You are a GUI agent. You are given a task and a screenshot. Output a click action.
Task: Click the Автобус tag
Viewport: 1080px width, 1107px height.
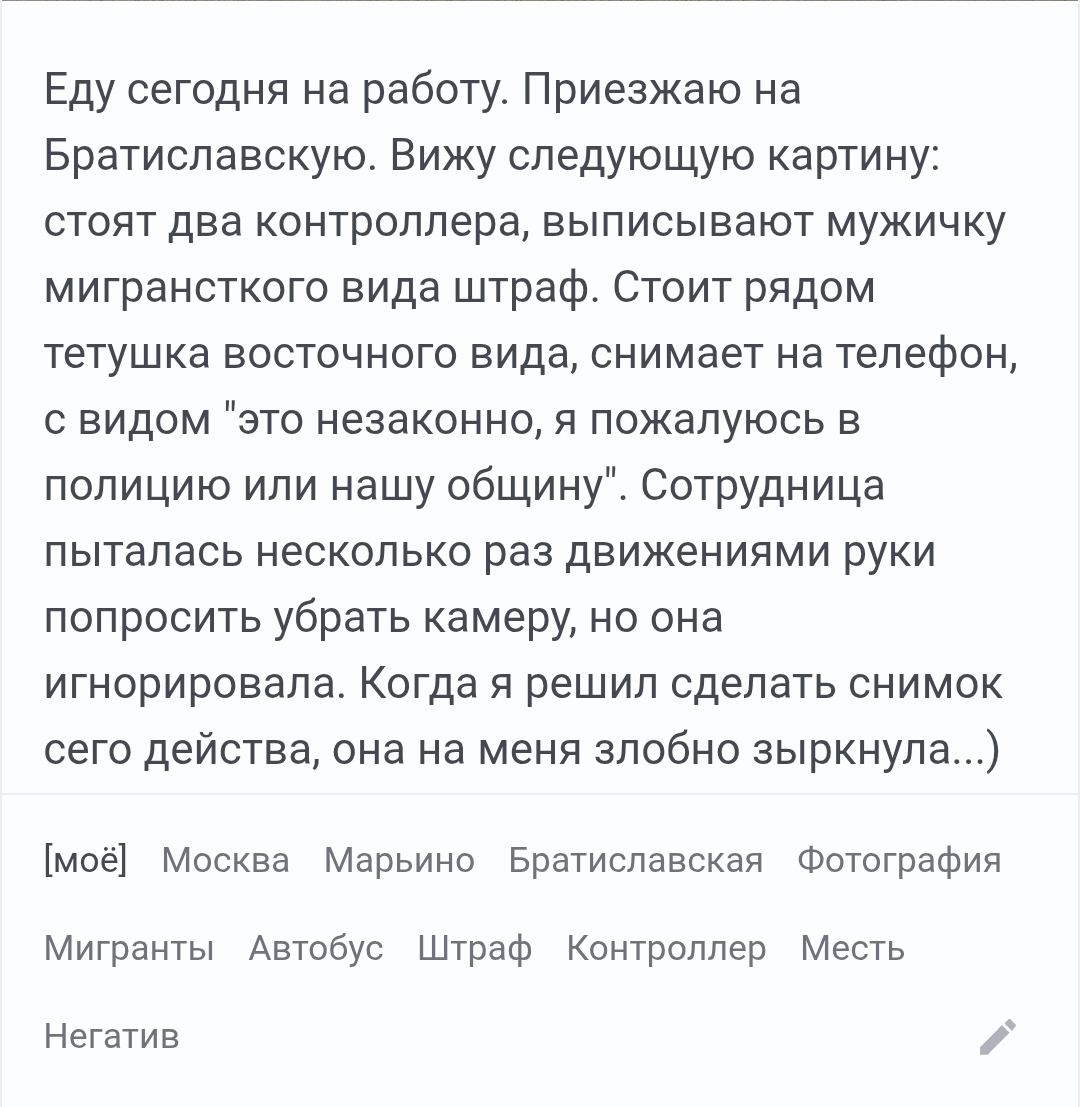tap(316, 948)
